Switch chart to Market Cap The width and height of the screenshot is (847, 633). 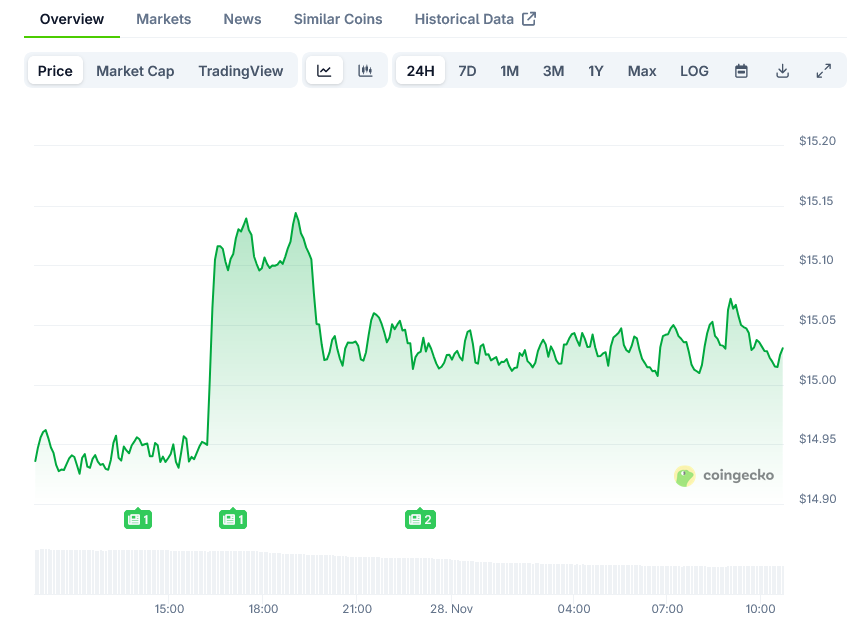[x=135, y=71]
